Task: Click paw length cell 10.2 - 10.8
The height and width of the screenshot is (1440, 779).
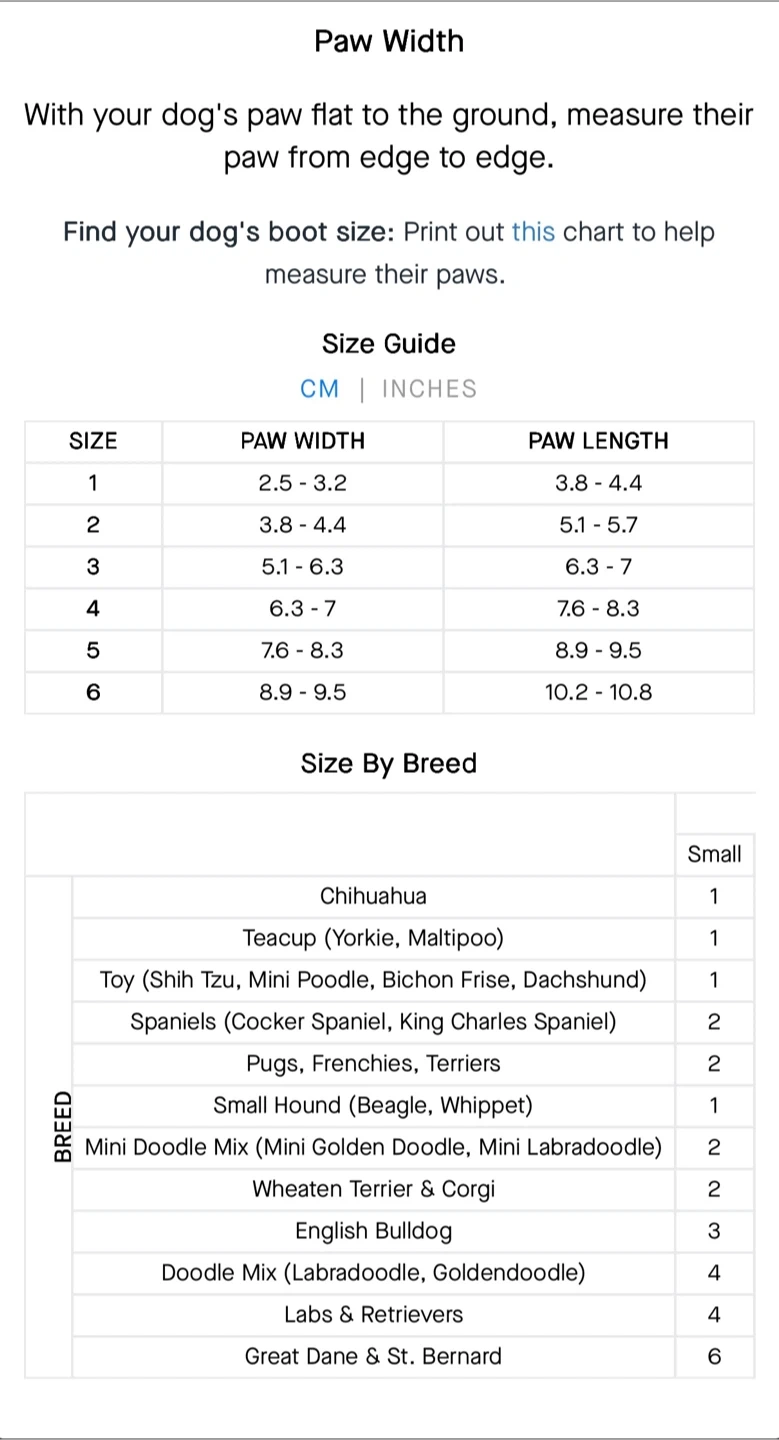Action: pyautogui.click(x=598, y=692)
